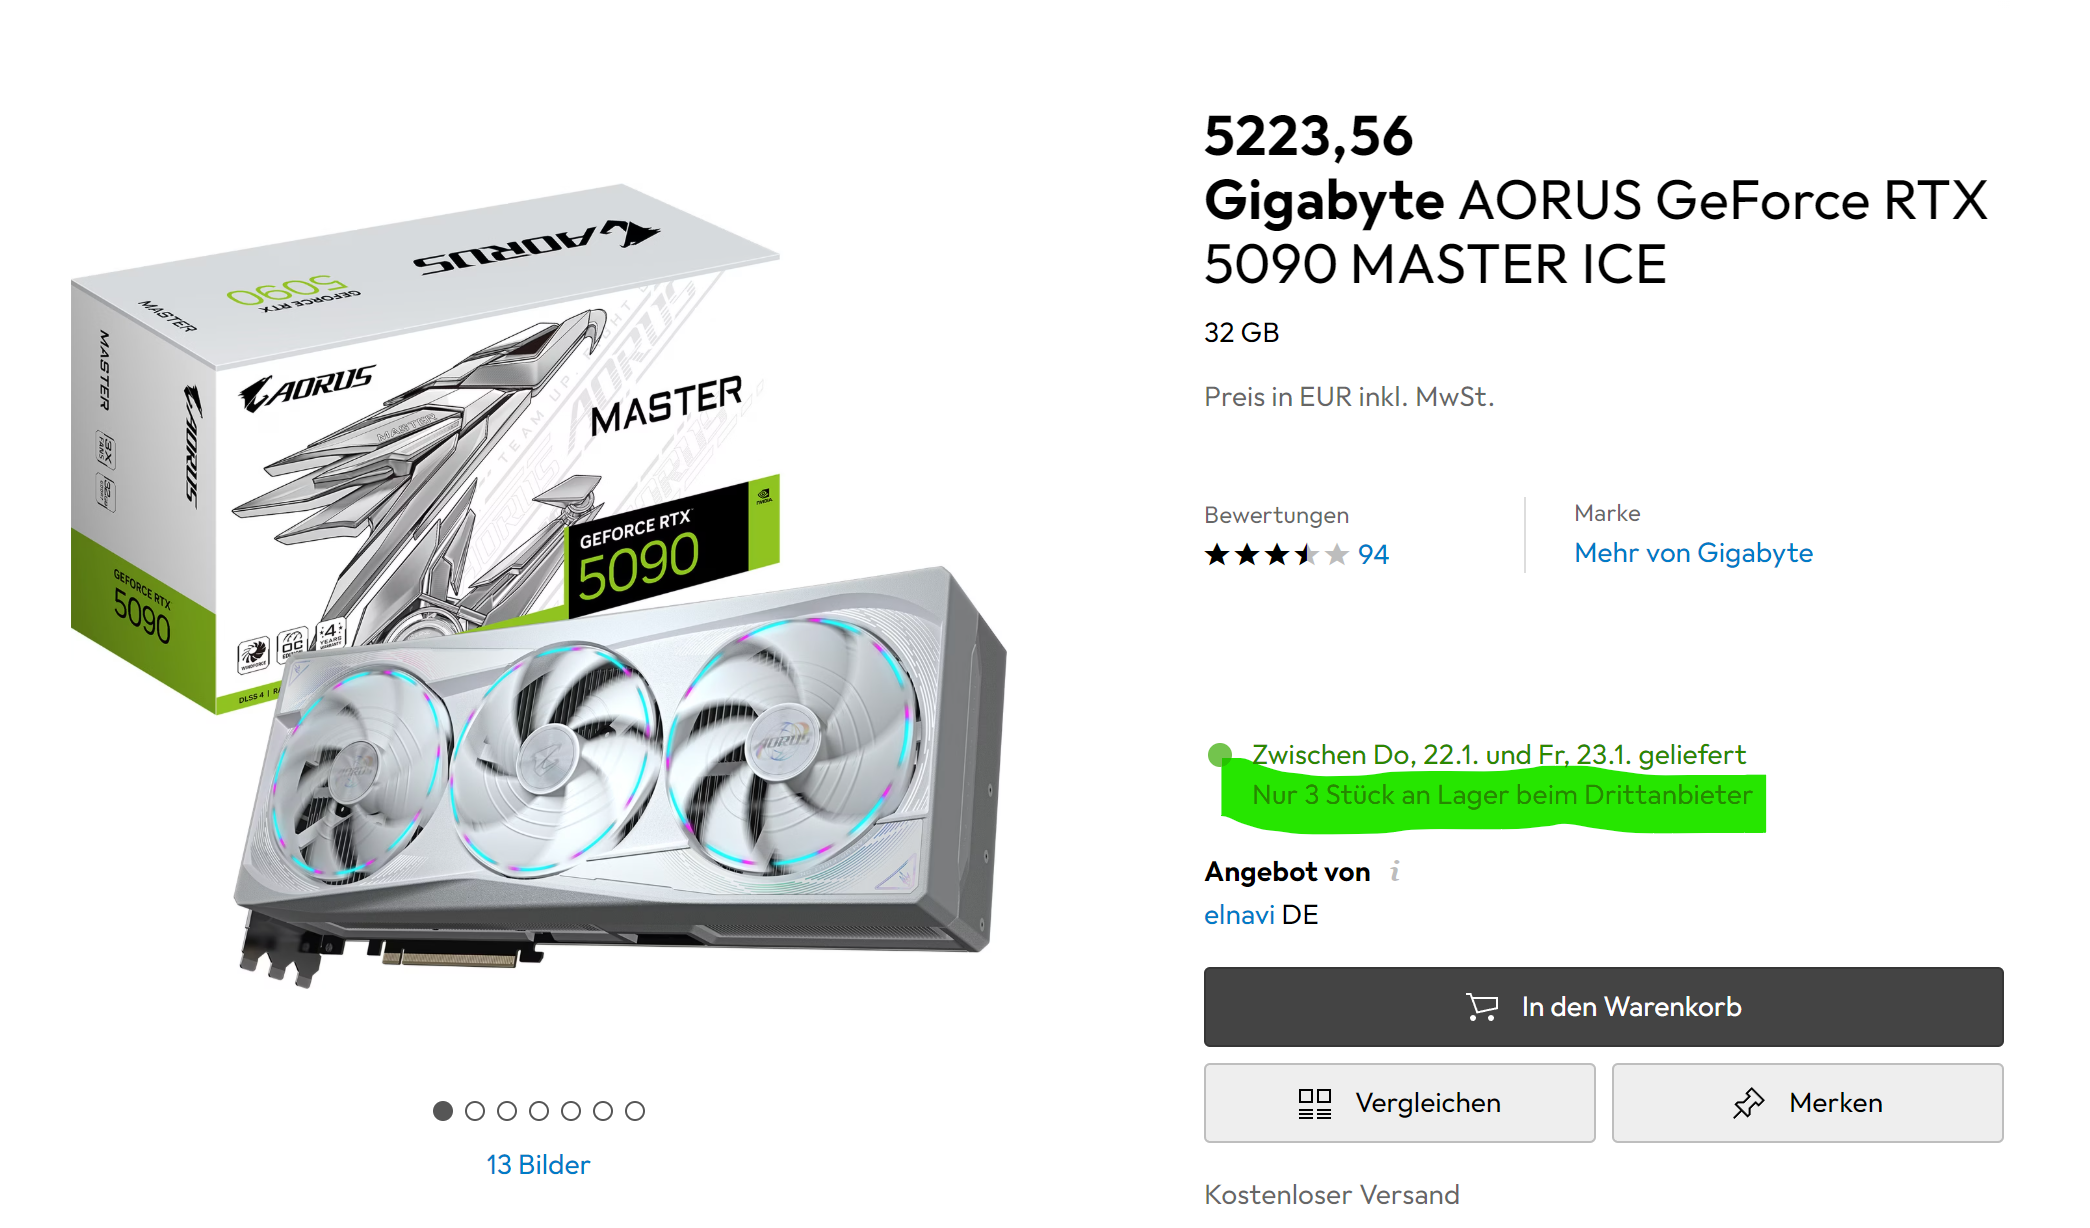Viewport: 2090px width, 1228px height.
Task: Open the 94 reviews count link
Action: point(1373,555)
